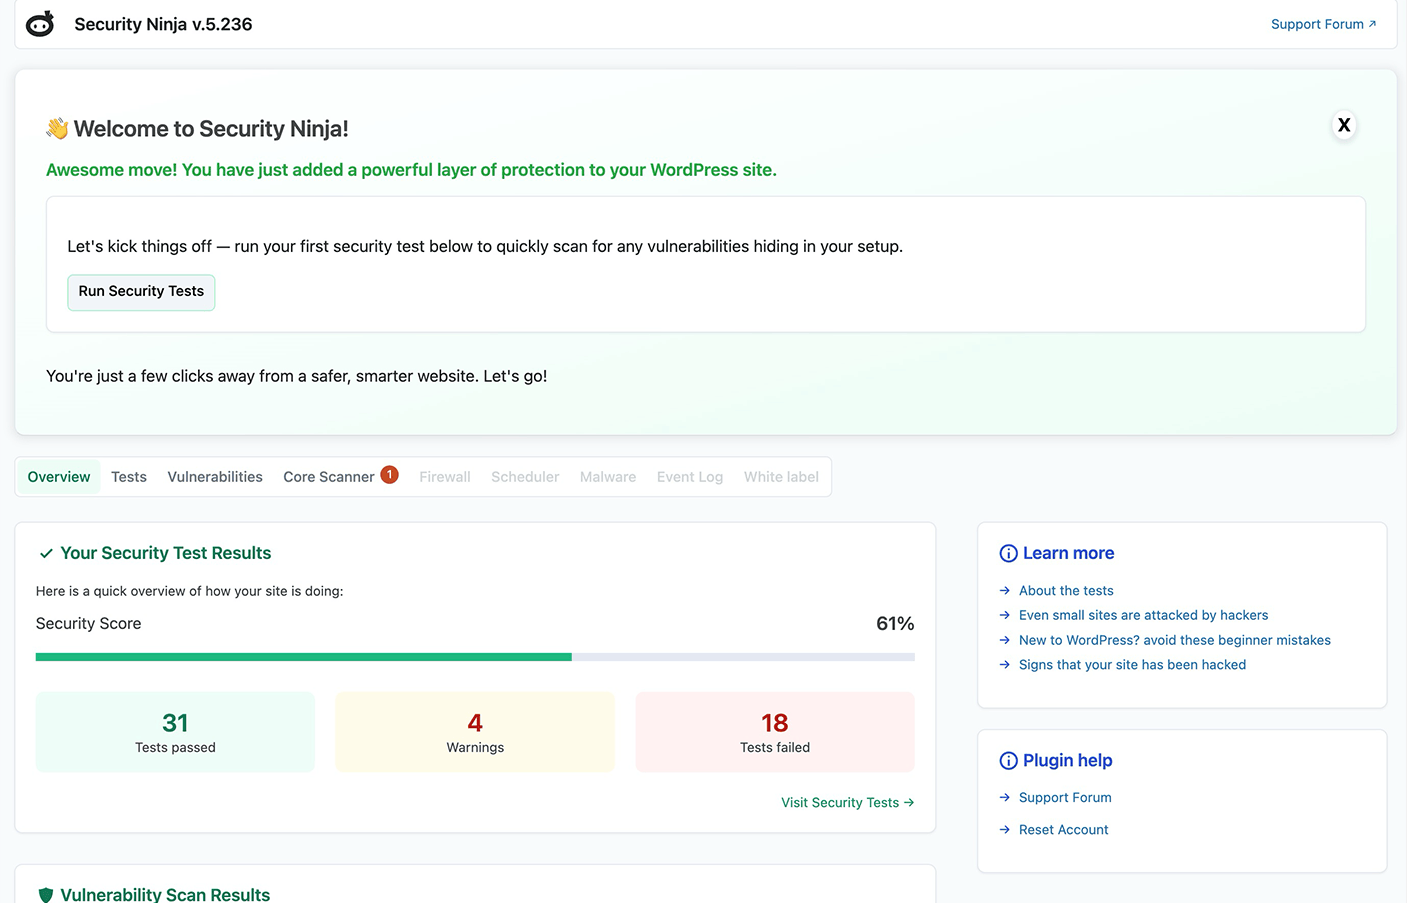Viewport: 1407px width, 903px height.
Task: Click the arrow icon before Reset Account
Action: pyautogui.click(x=1004, y=829)
